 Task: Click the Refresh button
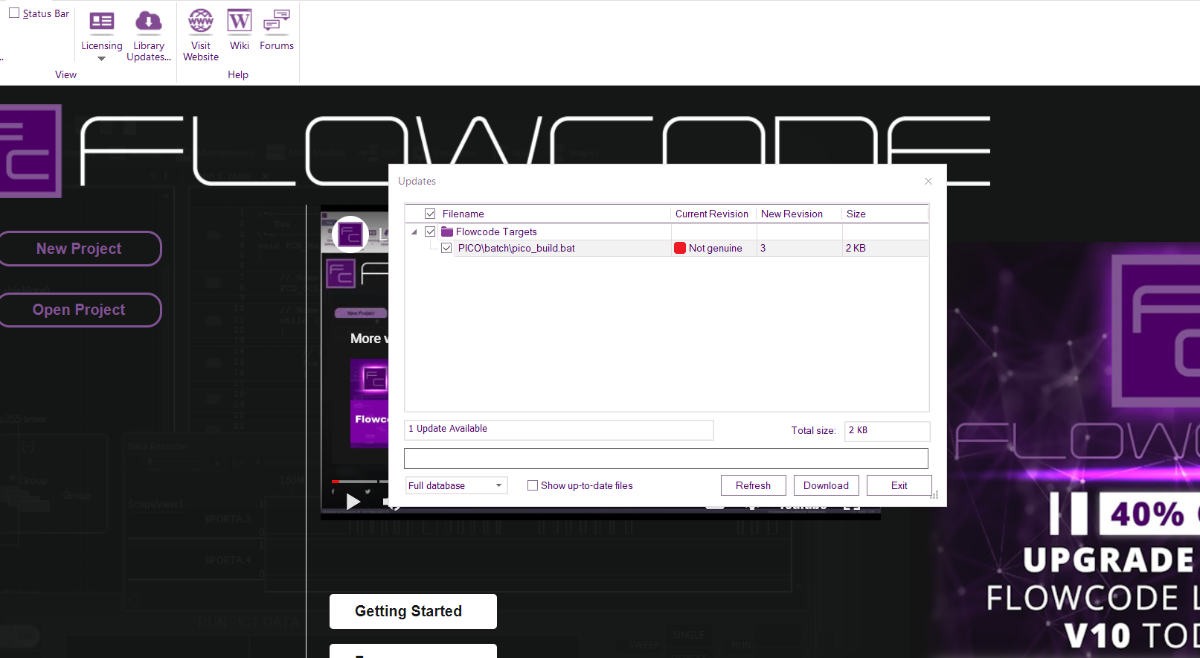click(753, 486)
